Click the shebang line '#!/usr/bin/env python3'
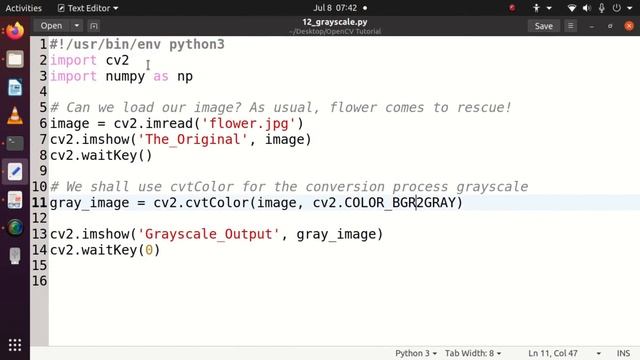The width and height of the screenshot is (640, 360). pos(137,44)
